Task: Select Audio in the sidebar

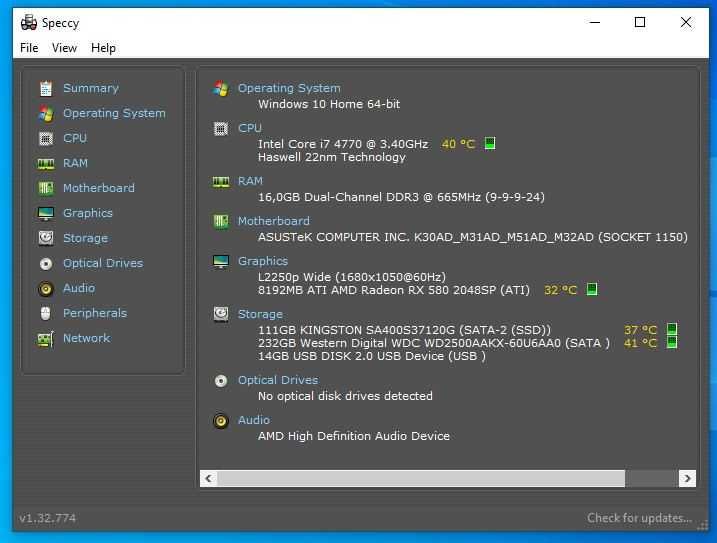Action: pos(79,288)
